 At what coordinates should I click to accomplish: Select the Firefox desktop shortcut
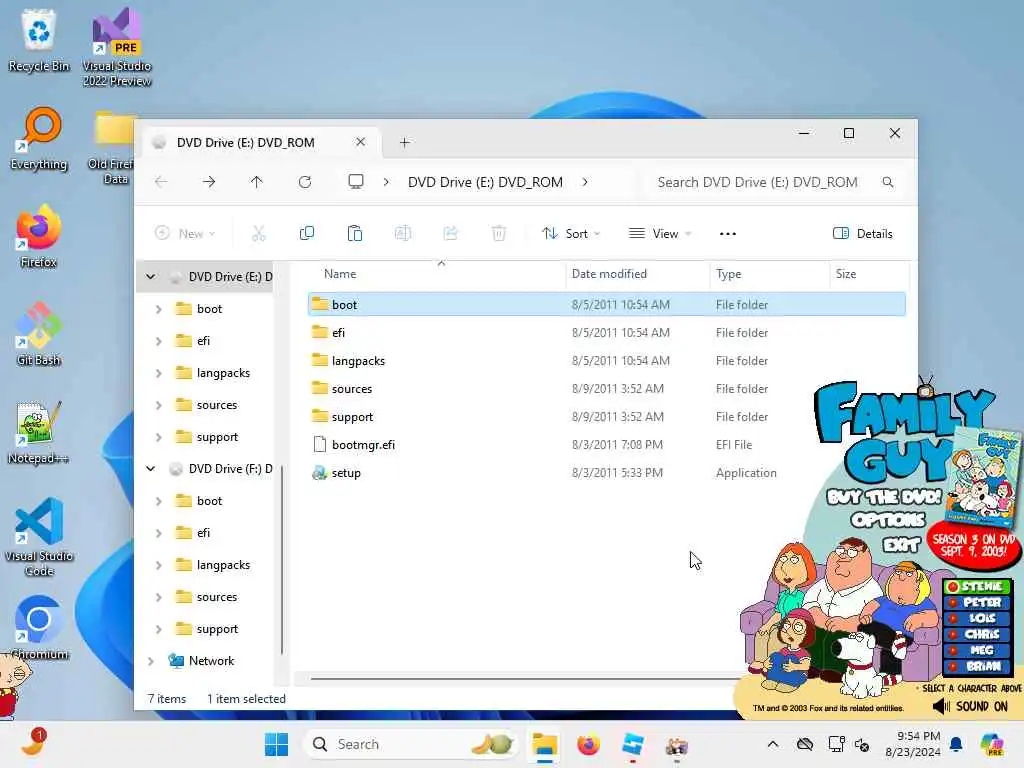tap(39, 236)
